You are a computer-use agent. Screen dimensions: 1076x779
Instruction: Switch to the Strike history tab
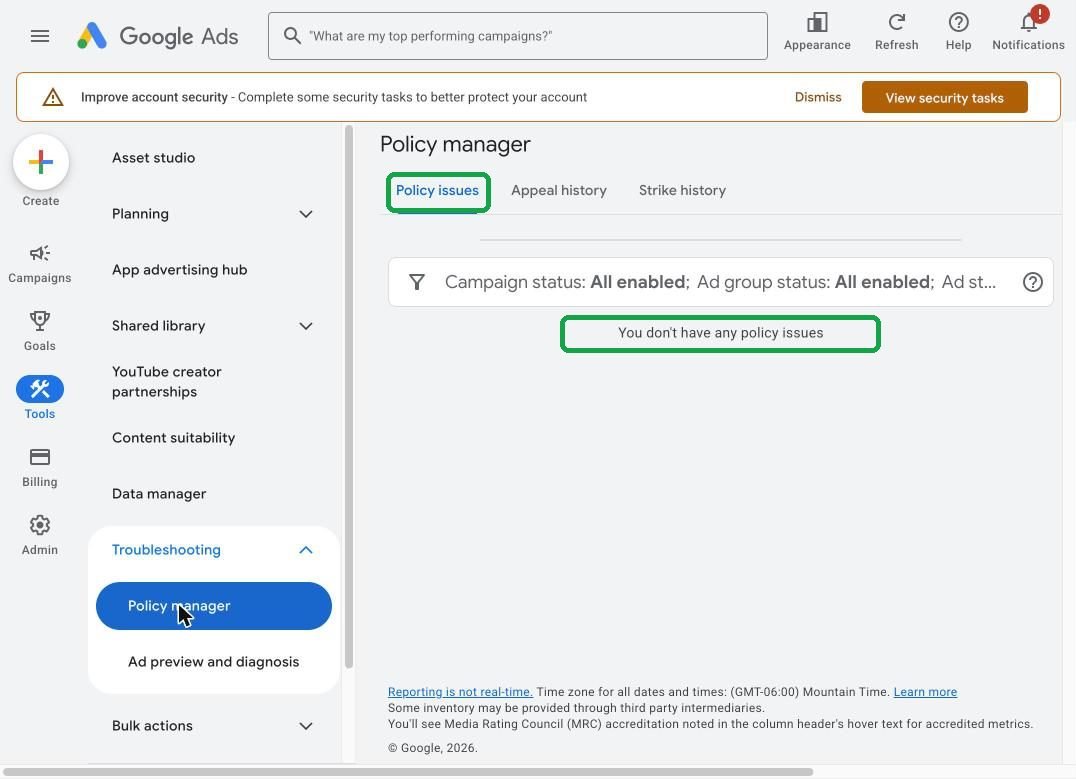[x=682, y=191]
